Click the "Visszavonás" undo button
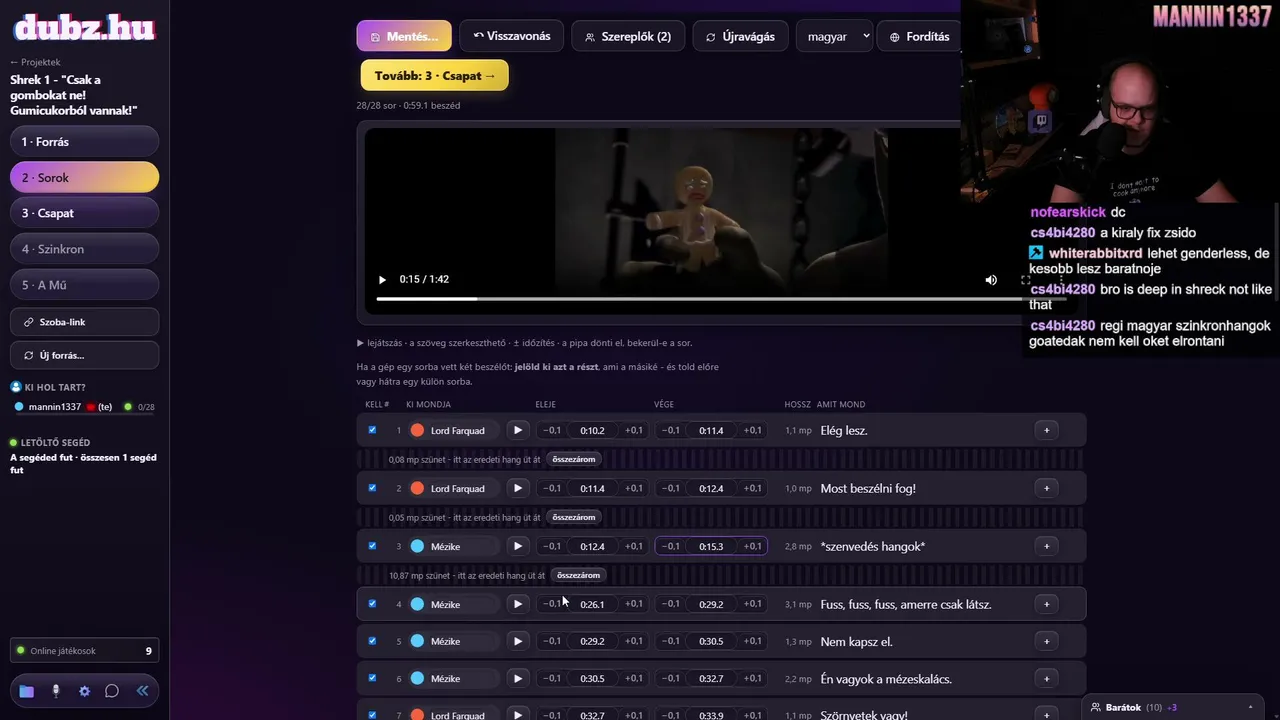Viewport: 1280px width, 720px height. coord(511,37)
